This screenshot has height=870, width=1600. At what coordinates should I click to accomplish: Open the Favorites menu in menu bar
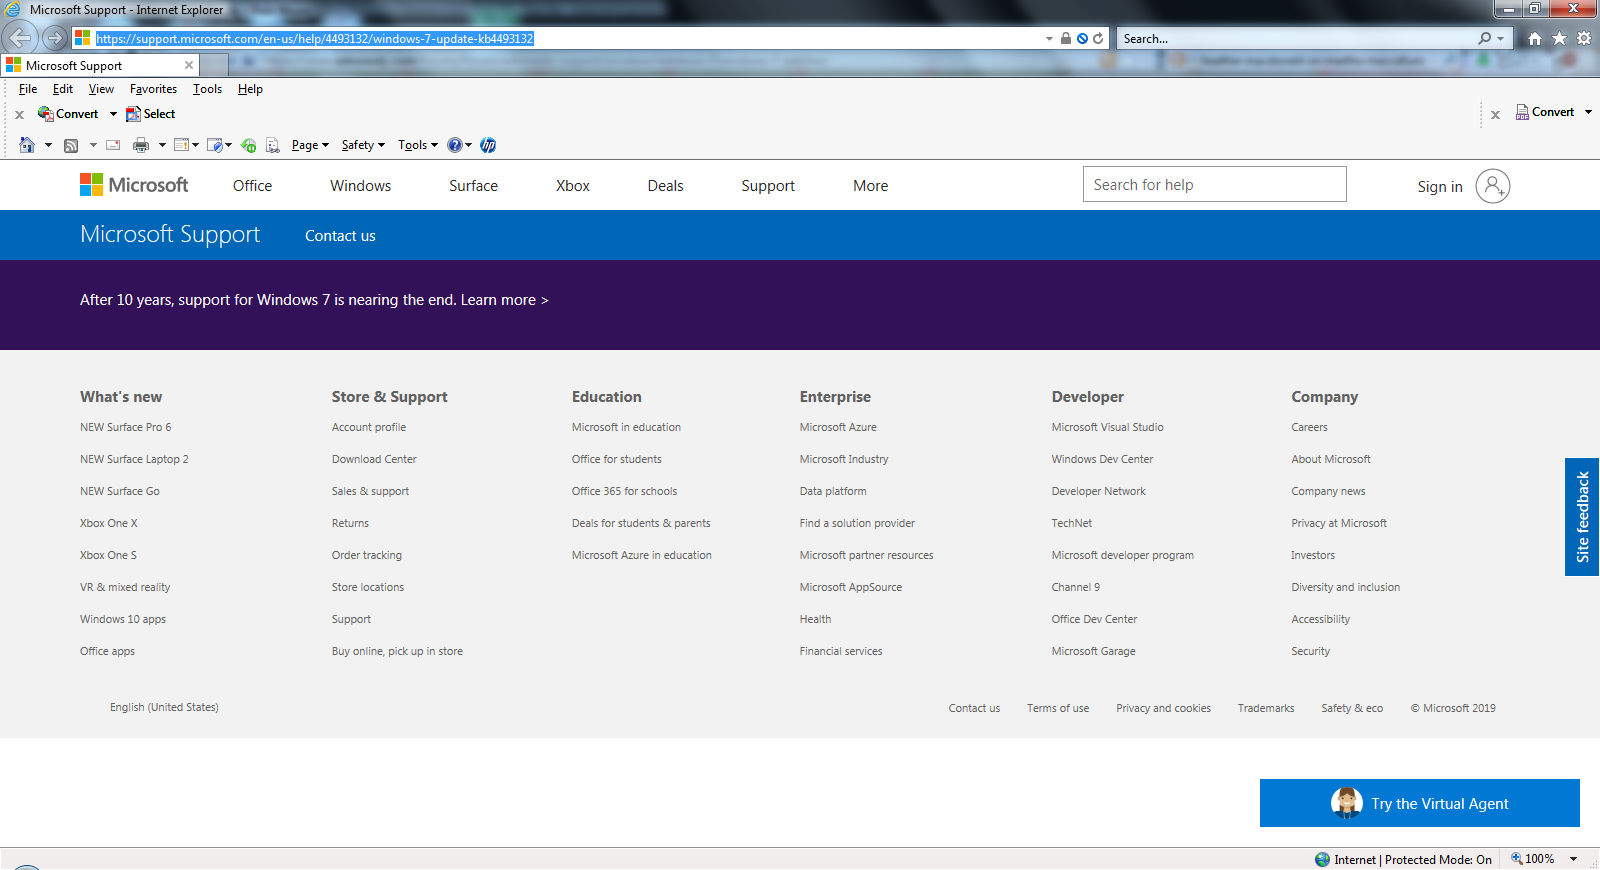pos(153,89)
